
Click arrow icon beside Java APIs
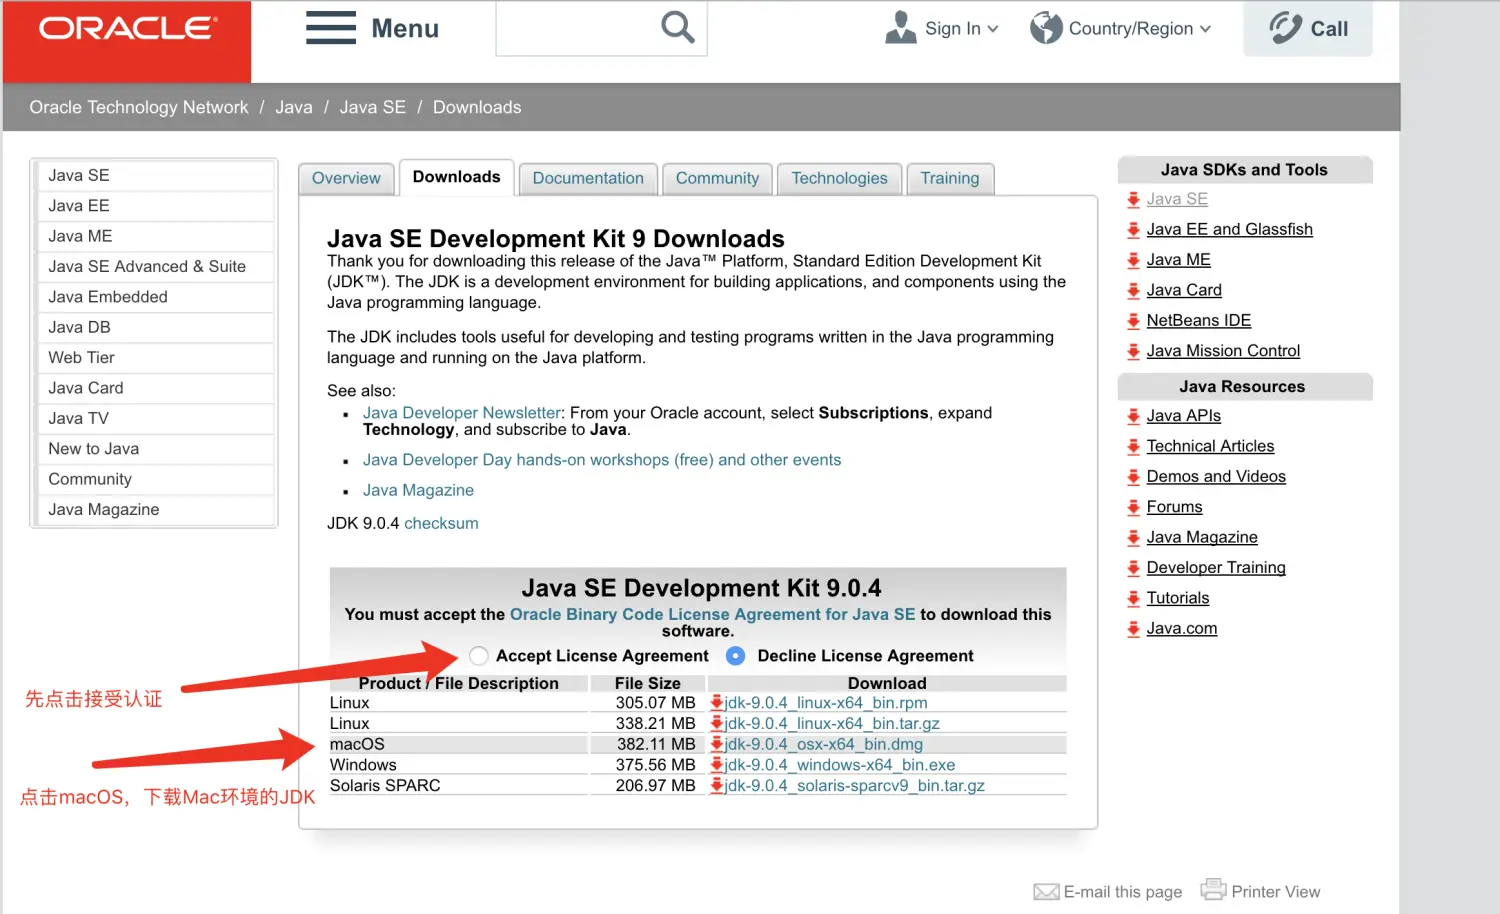[x=1133, y=416]
